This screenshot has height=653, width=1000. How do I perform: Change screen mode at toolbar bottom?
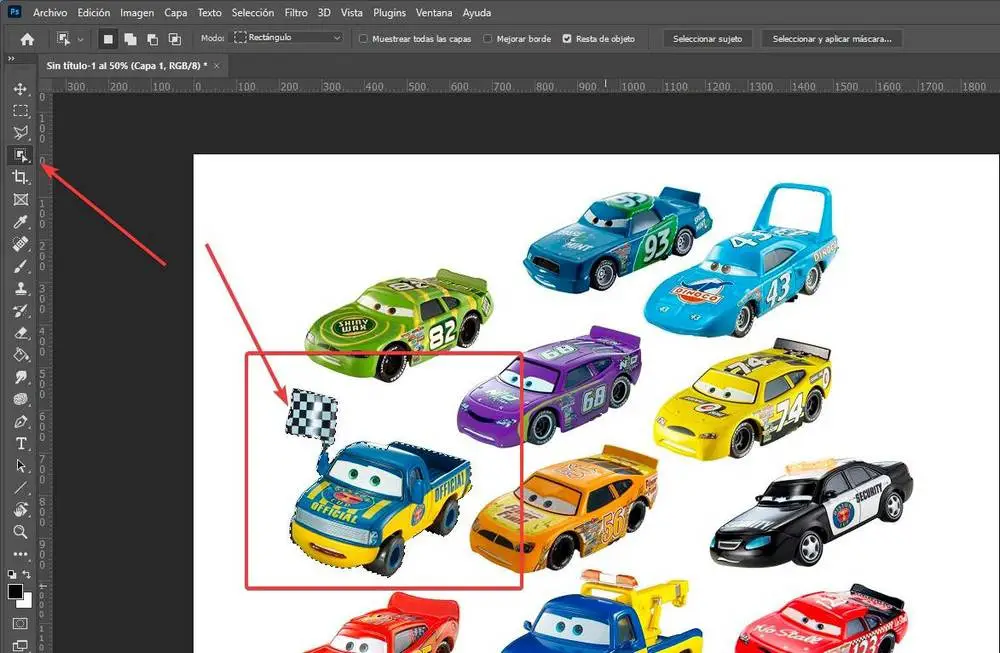point(20,645)
